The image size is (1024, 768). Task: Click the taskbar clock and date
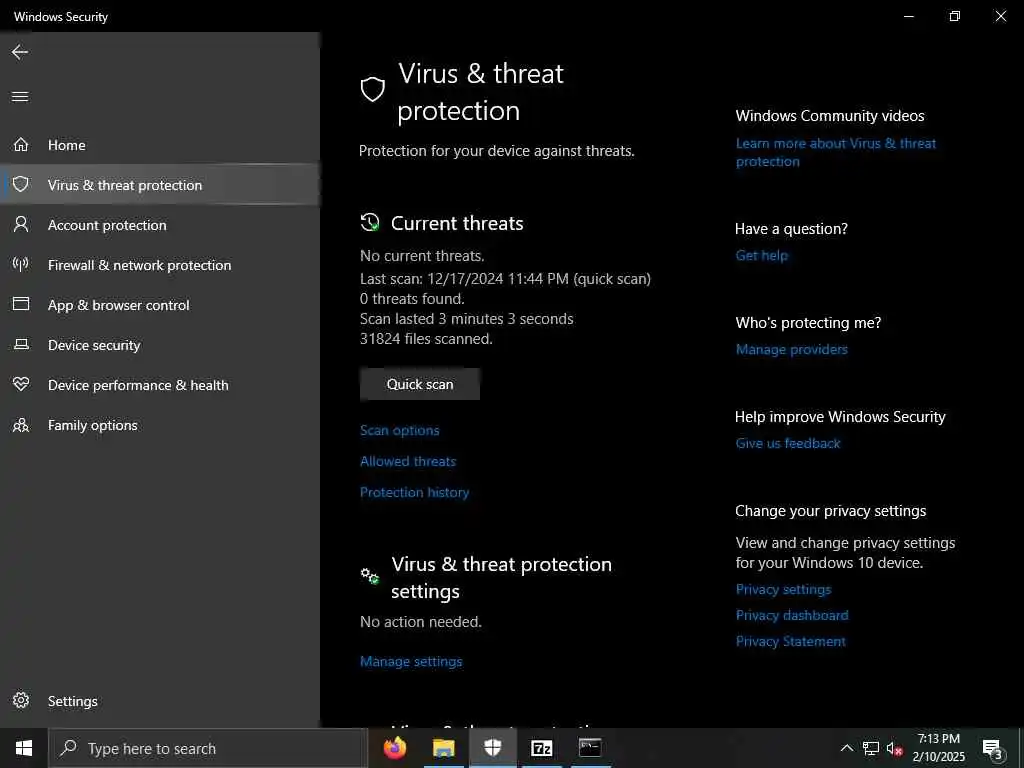point(938,748)
